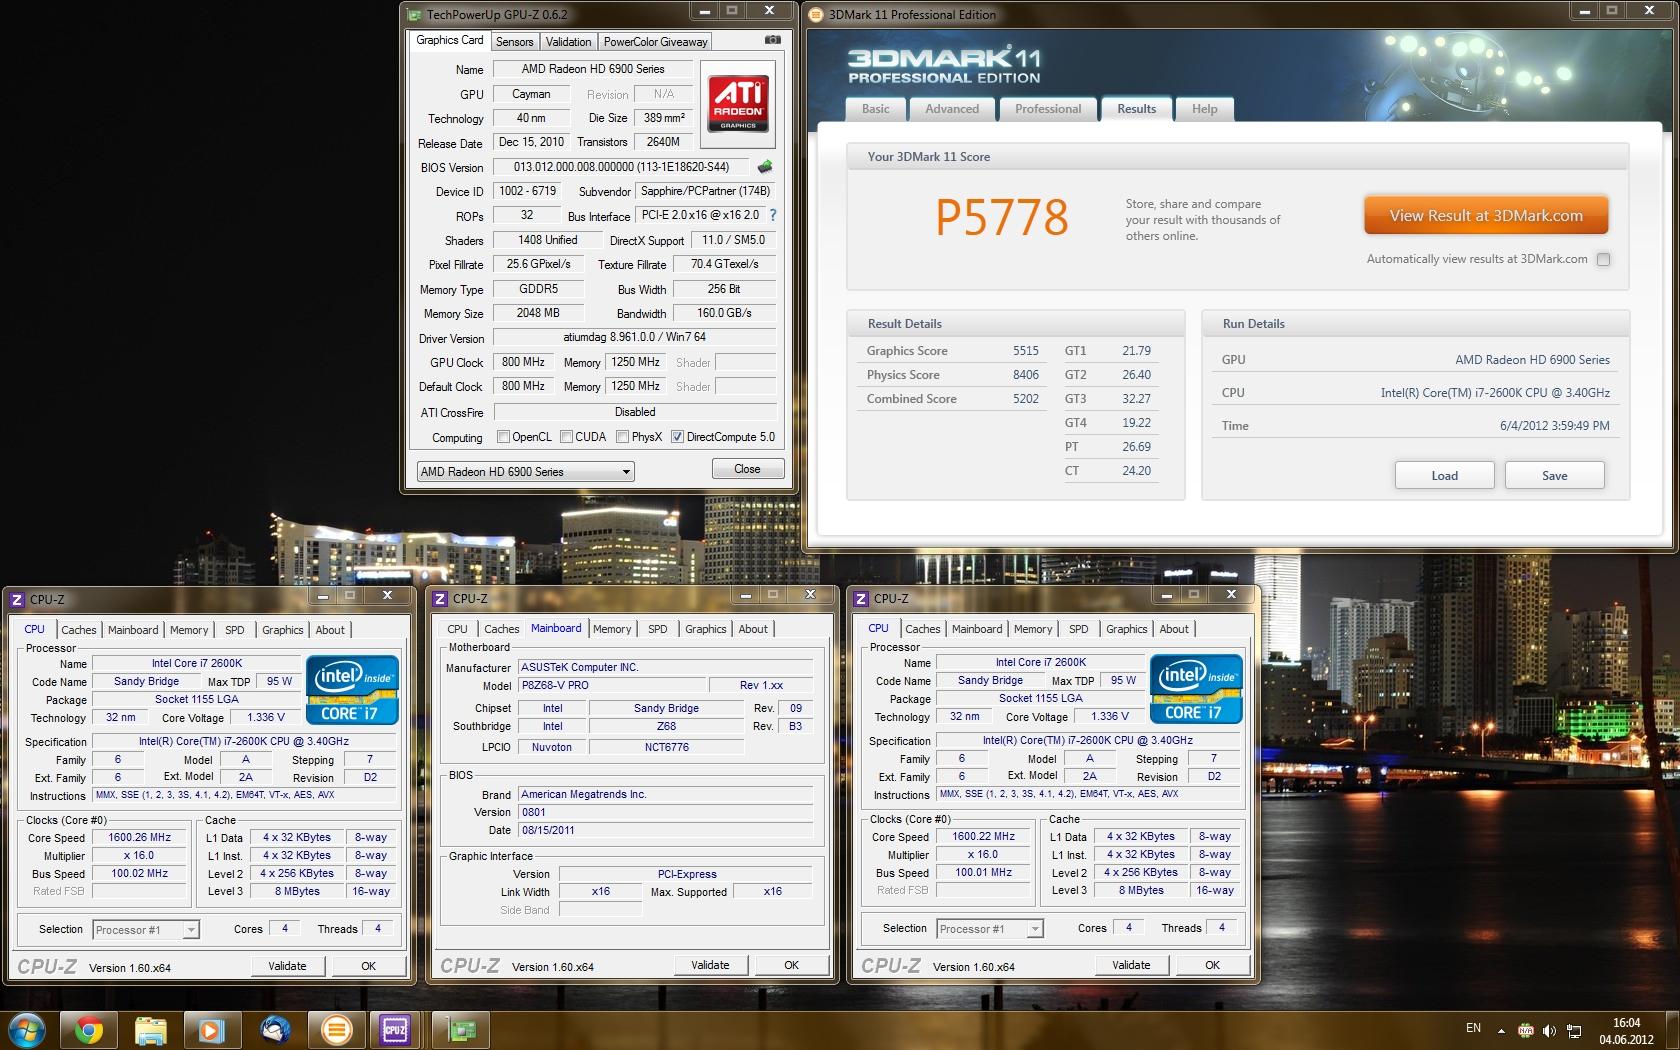This screenshot has height=1050, width=1680.
Task: Click the GPU-Z Name field AMD Radeon HD 6900 Series
Action: [592, 69]
